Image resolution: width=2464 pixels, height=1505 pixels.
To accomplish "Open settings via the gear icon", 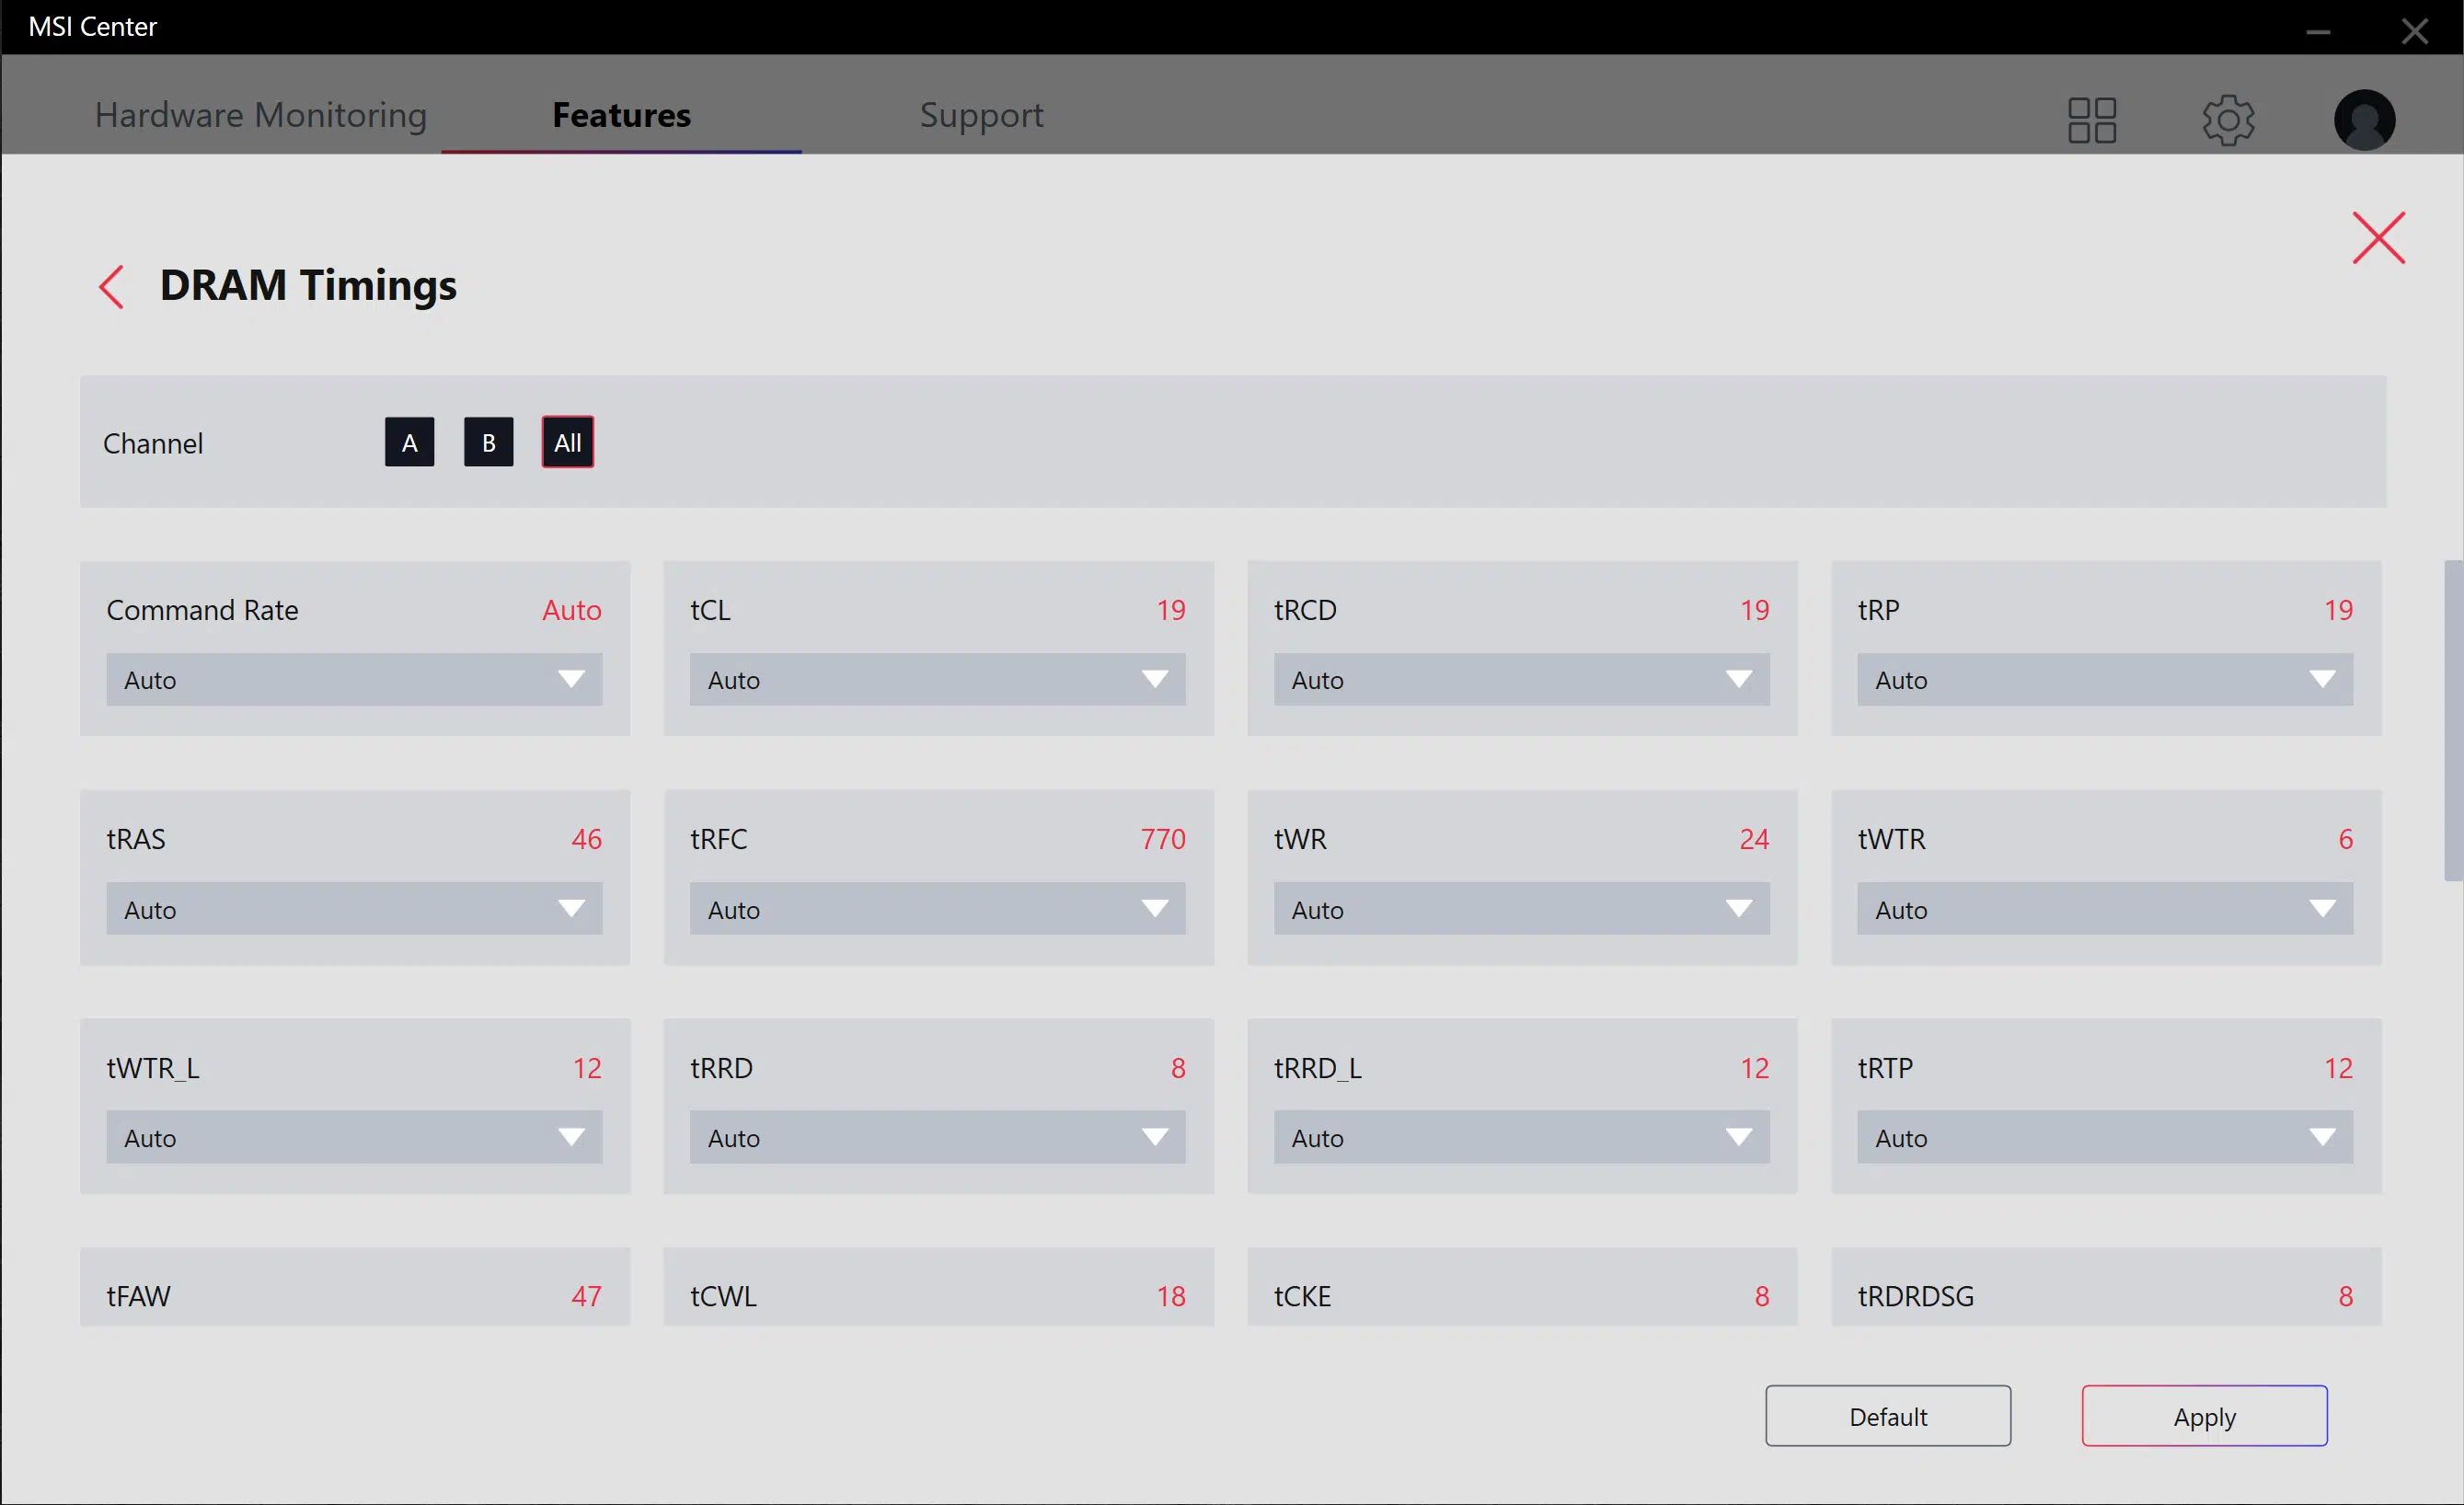I will pyautogui.click(x=2228, y=120).
